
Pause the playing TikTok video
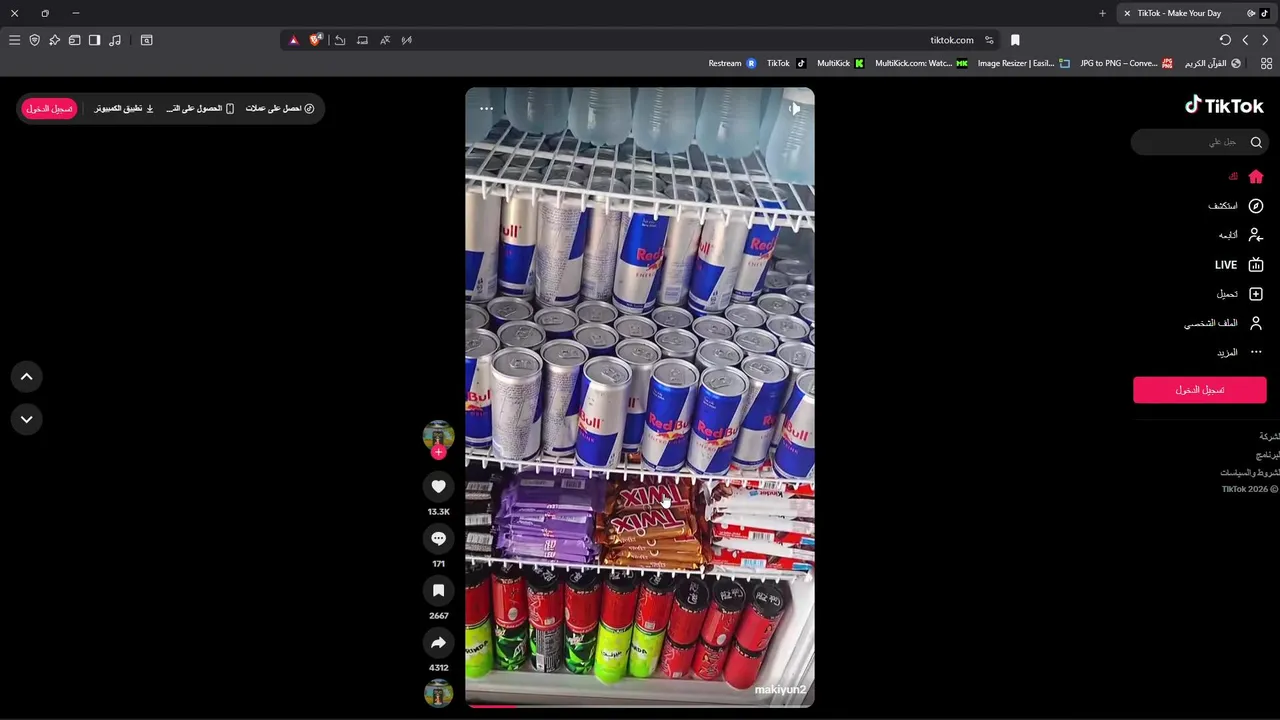640,397
